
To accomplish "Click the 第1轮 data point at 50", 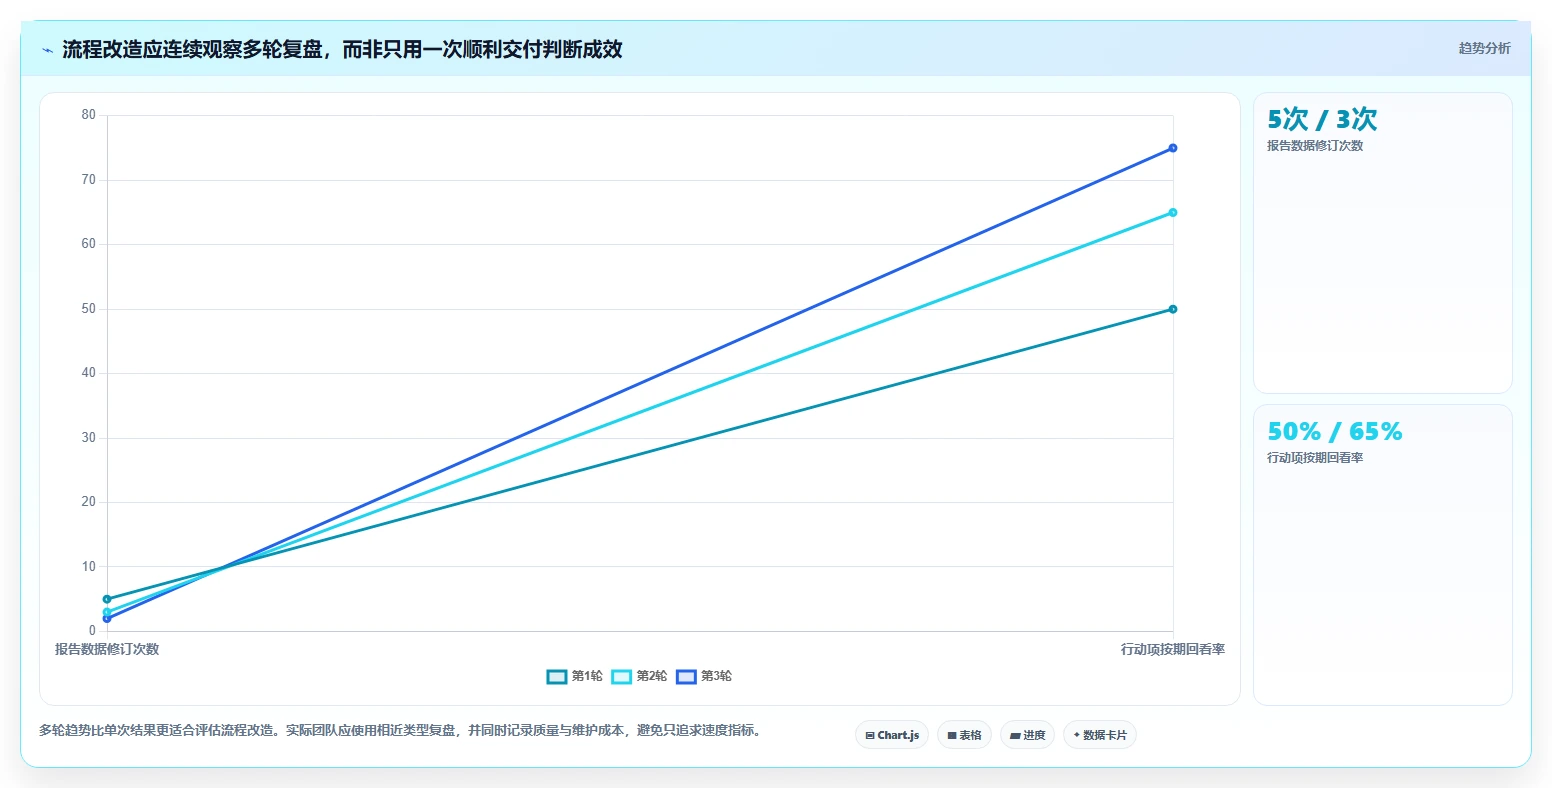I will tap(1173, 309).
